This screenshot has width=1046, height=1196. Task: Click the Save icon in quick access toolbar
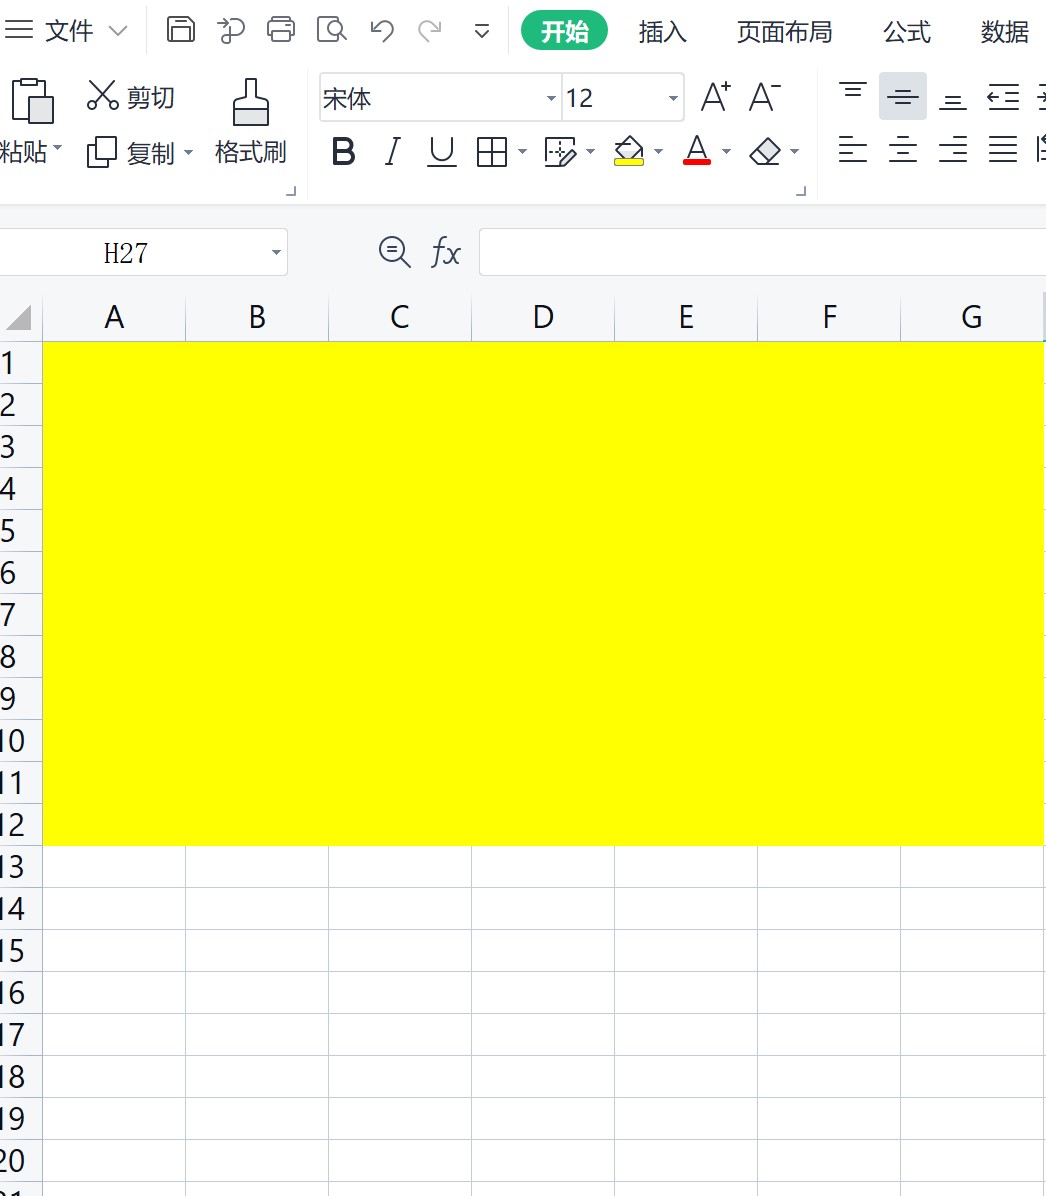pyautogui.click(x=181, y=30)
